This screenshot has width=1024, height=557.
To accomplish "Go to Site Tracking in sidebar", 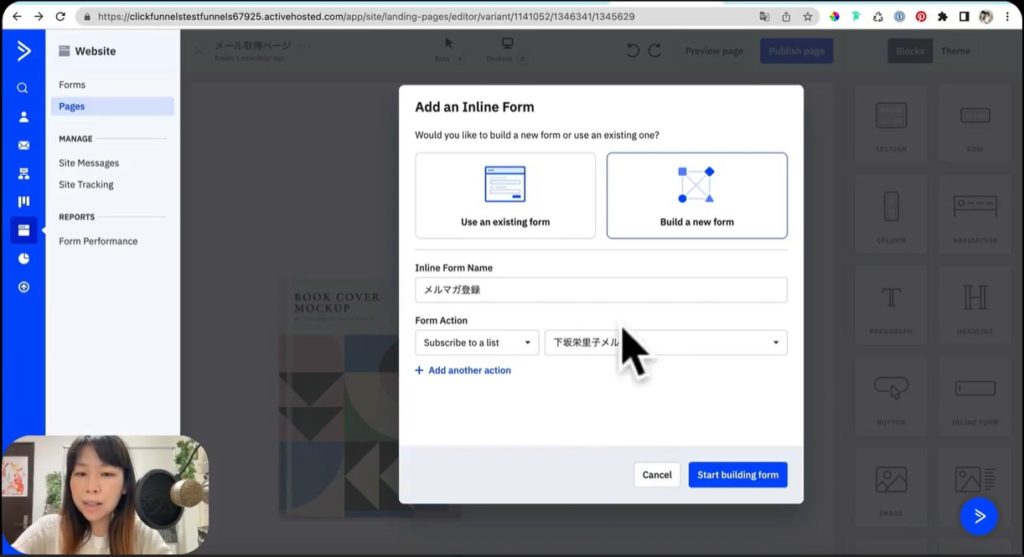I will (86, 184).
